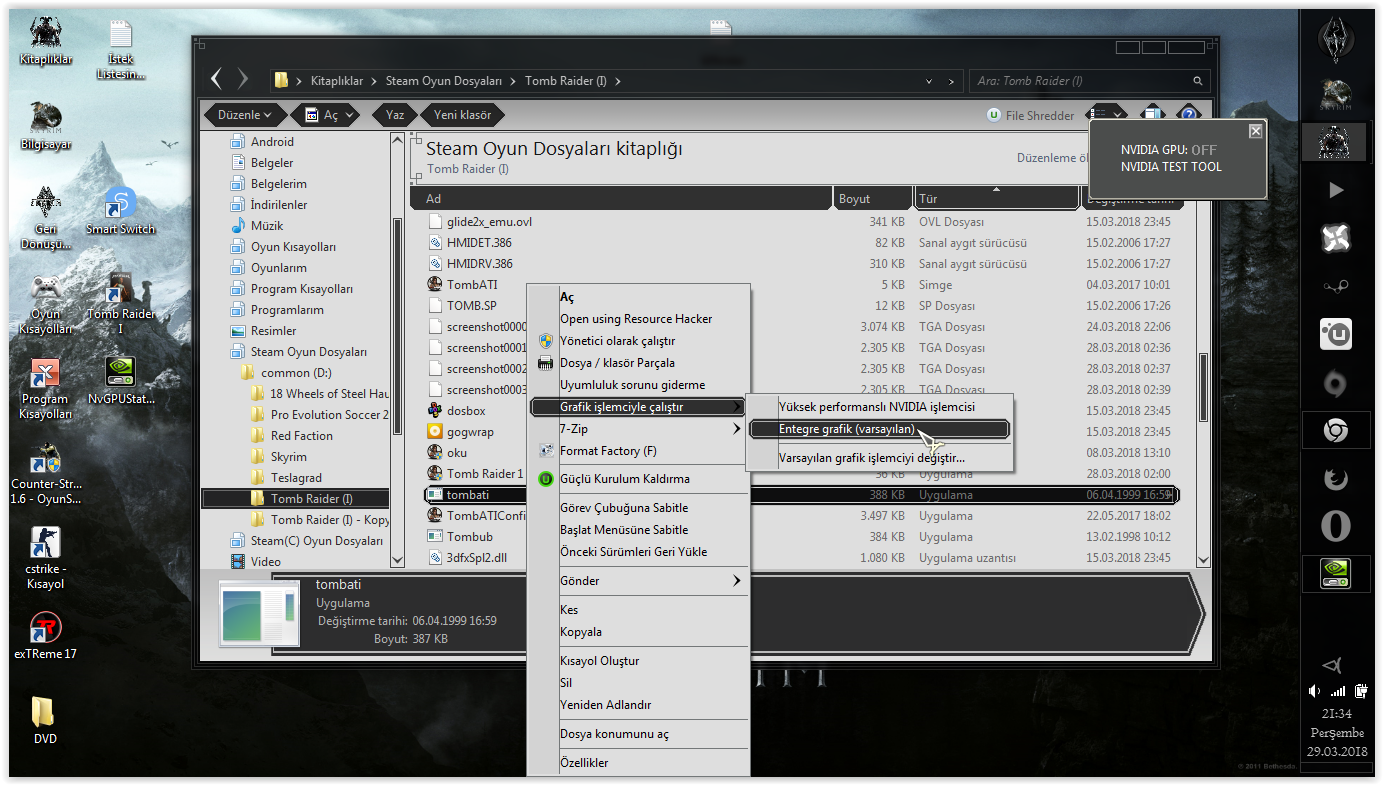
Task: Open the Düzenle dropdown menu
Action: point(246,115)
